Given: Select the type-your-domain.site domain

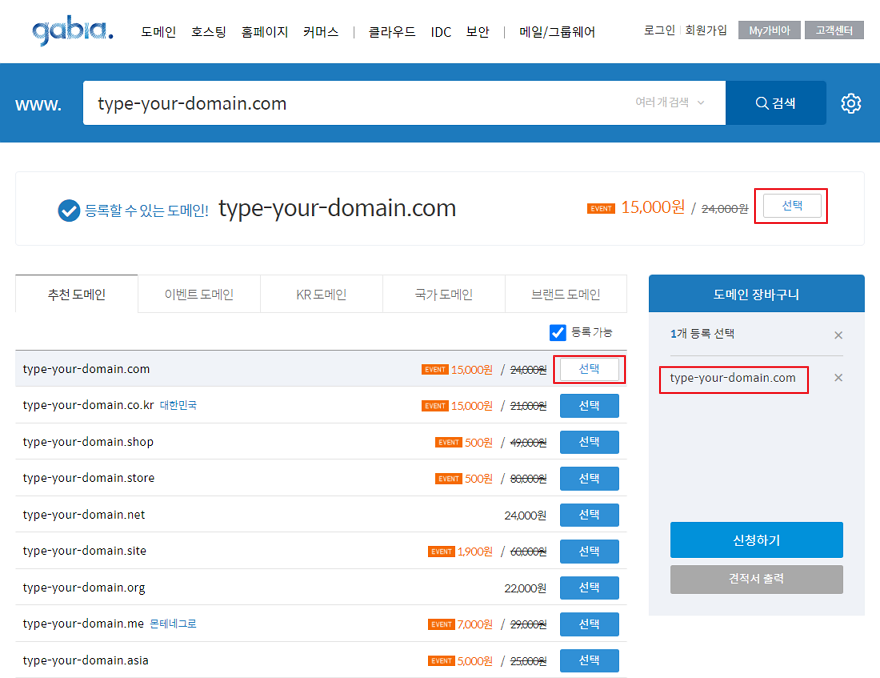Looking at the screenshot, I should pyautogui.click(x=589, y=551).
